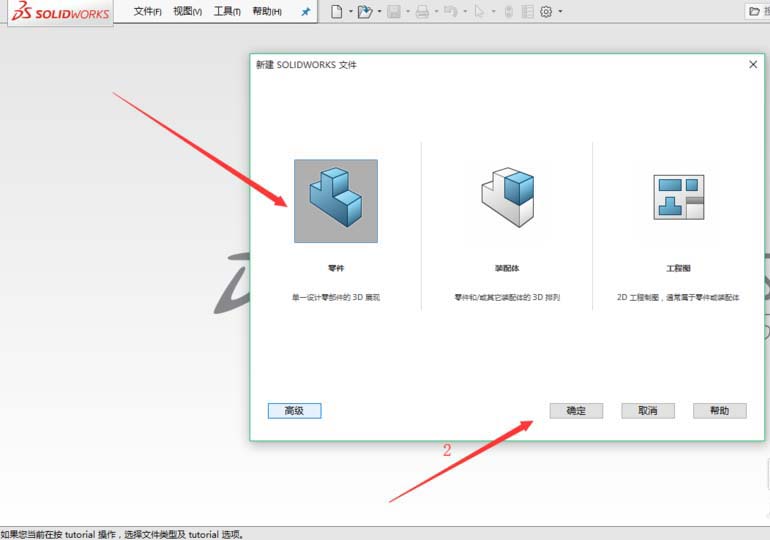Image resolution: width=770 pixels, height=540 pixels.
Task: Click the dialog title 新建 SOLIDWORKS 文件
Action: (x=306, y=65)
